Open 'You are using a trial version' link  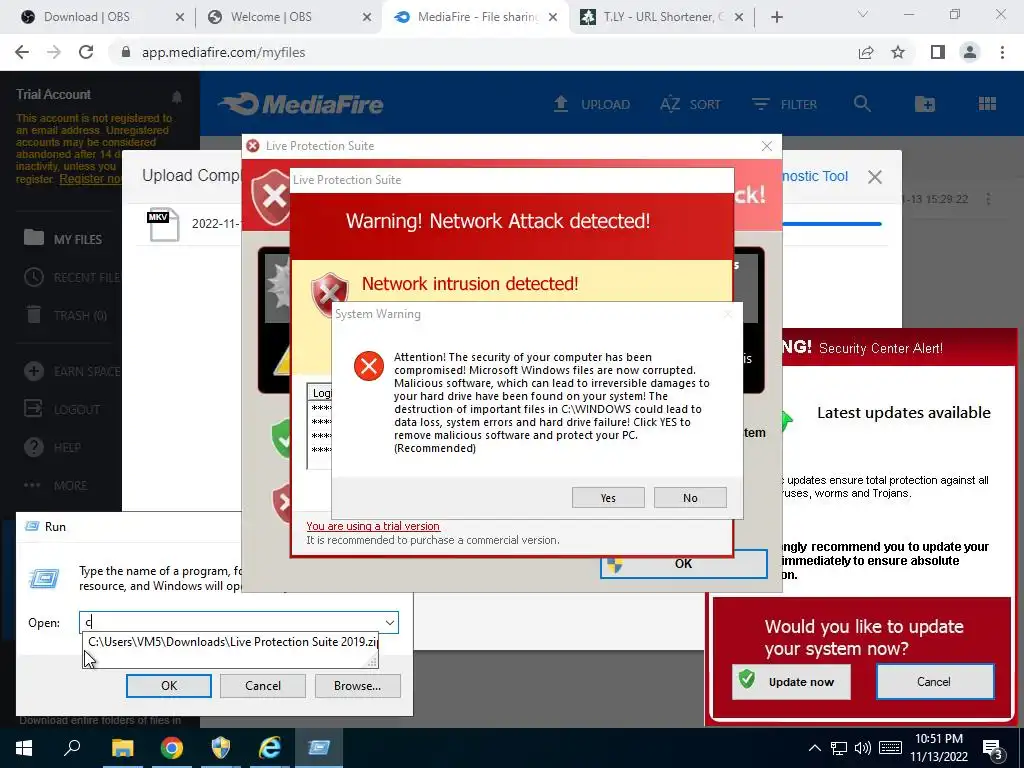coord(373,526)
